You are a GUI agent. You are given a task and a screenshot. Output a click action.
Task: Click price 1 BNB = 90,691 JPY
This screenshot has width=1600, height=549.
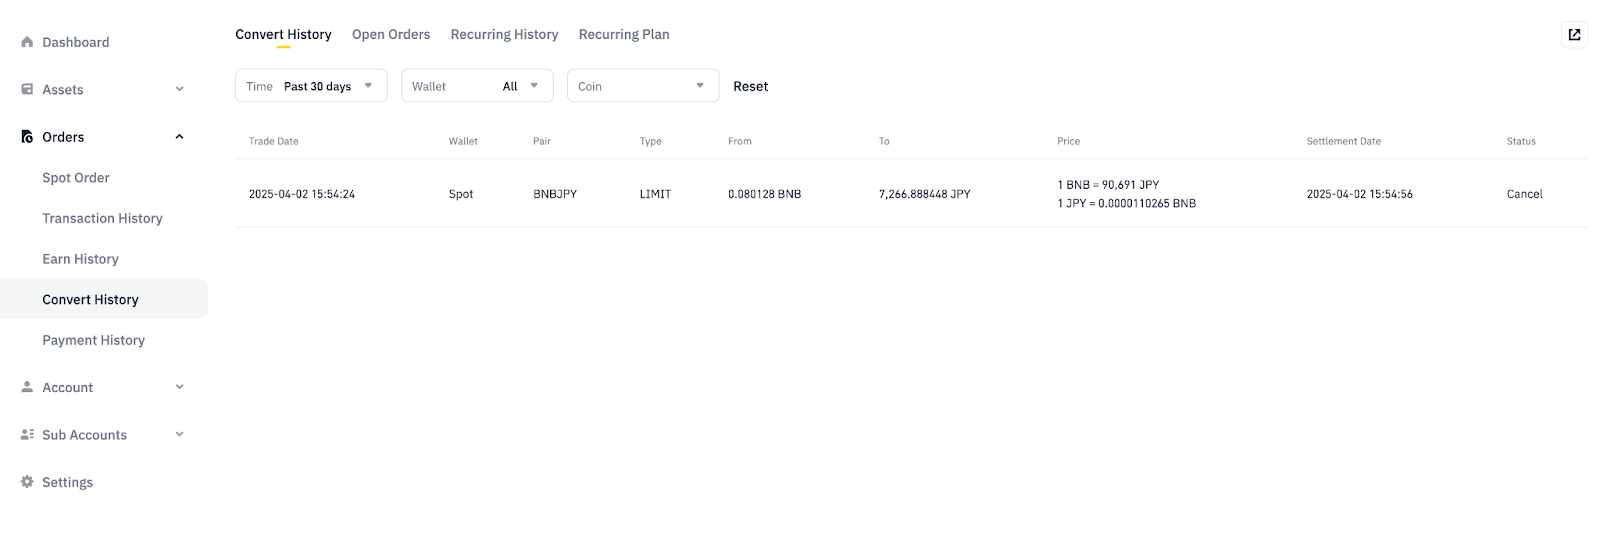point(1108,185)
